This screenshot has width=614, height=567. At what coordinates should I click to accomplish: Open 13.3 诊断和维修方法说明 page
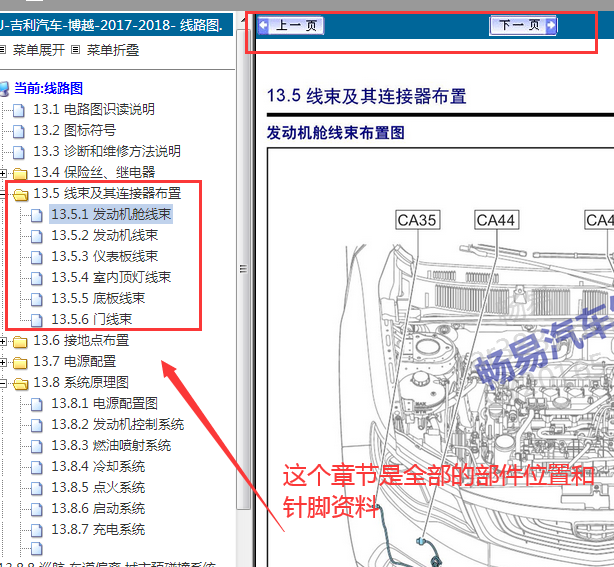[x=107, y=151]
